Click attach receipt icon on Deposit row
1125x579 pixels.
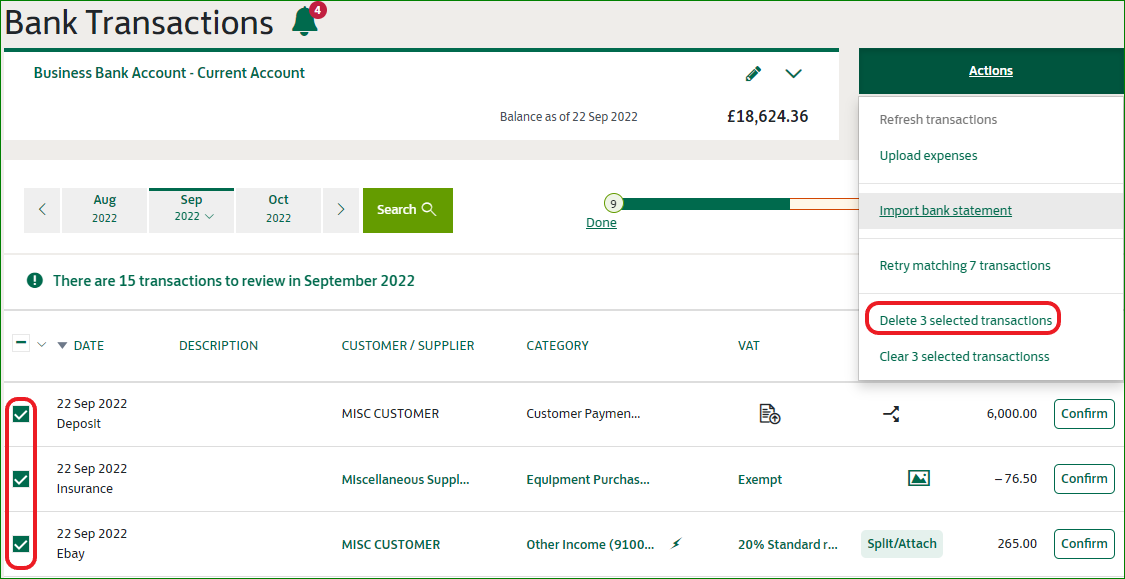click(x=769, y=414)
